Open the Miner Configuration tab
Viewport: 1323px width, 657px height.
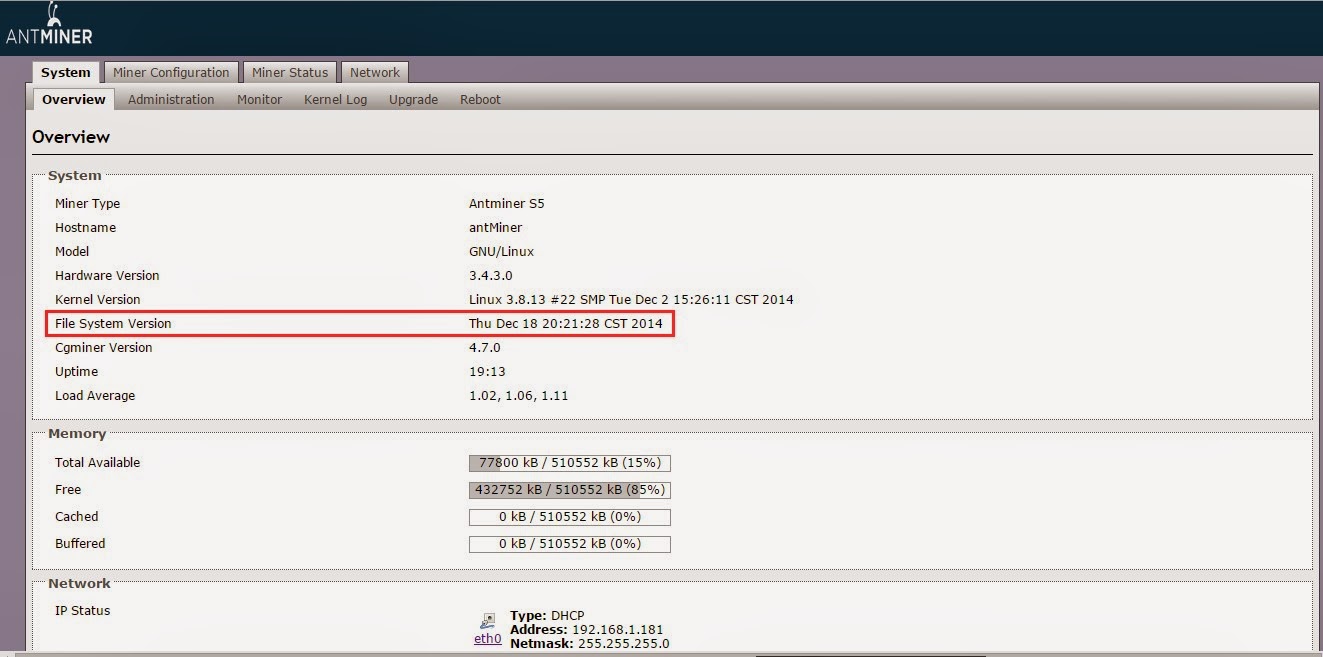[x=171, y=72]
